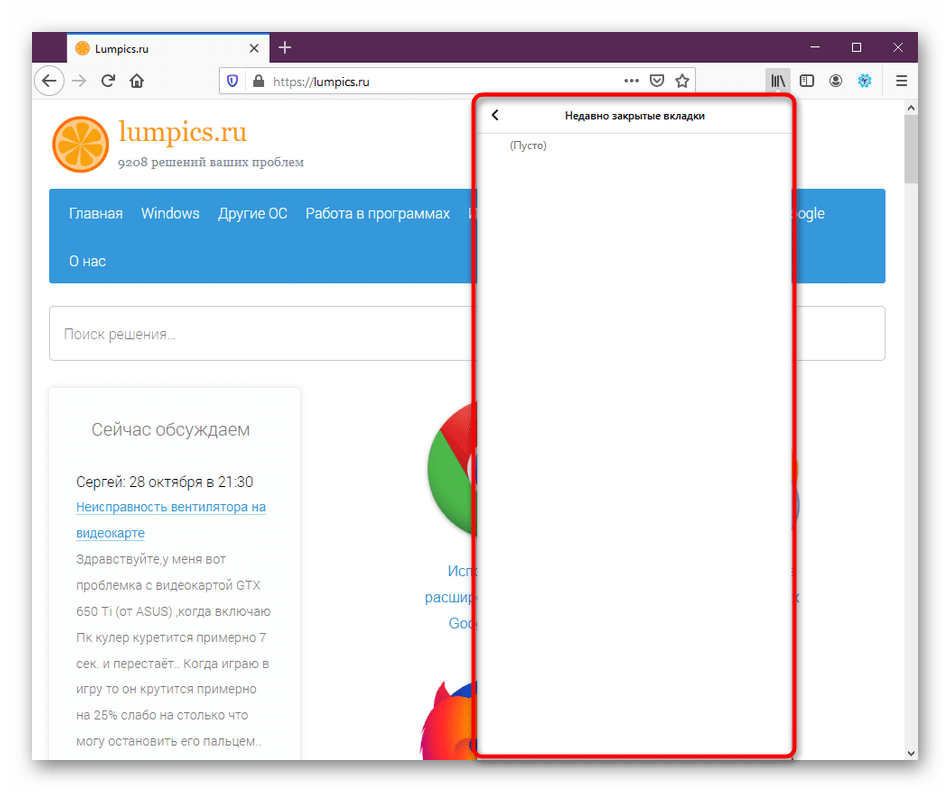
Task: Minimize the Firefox window
Action: click(x=815, y=47)
